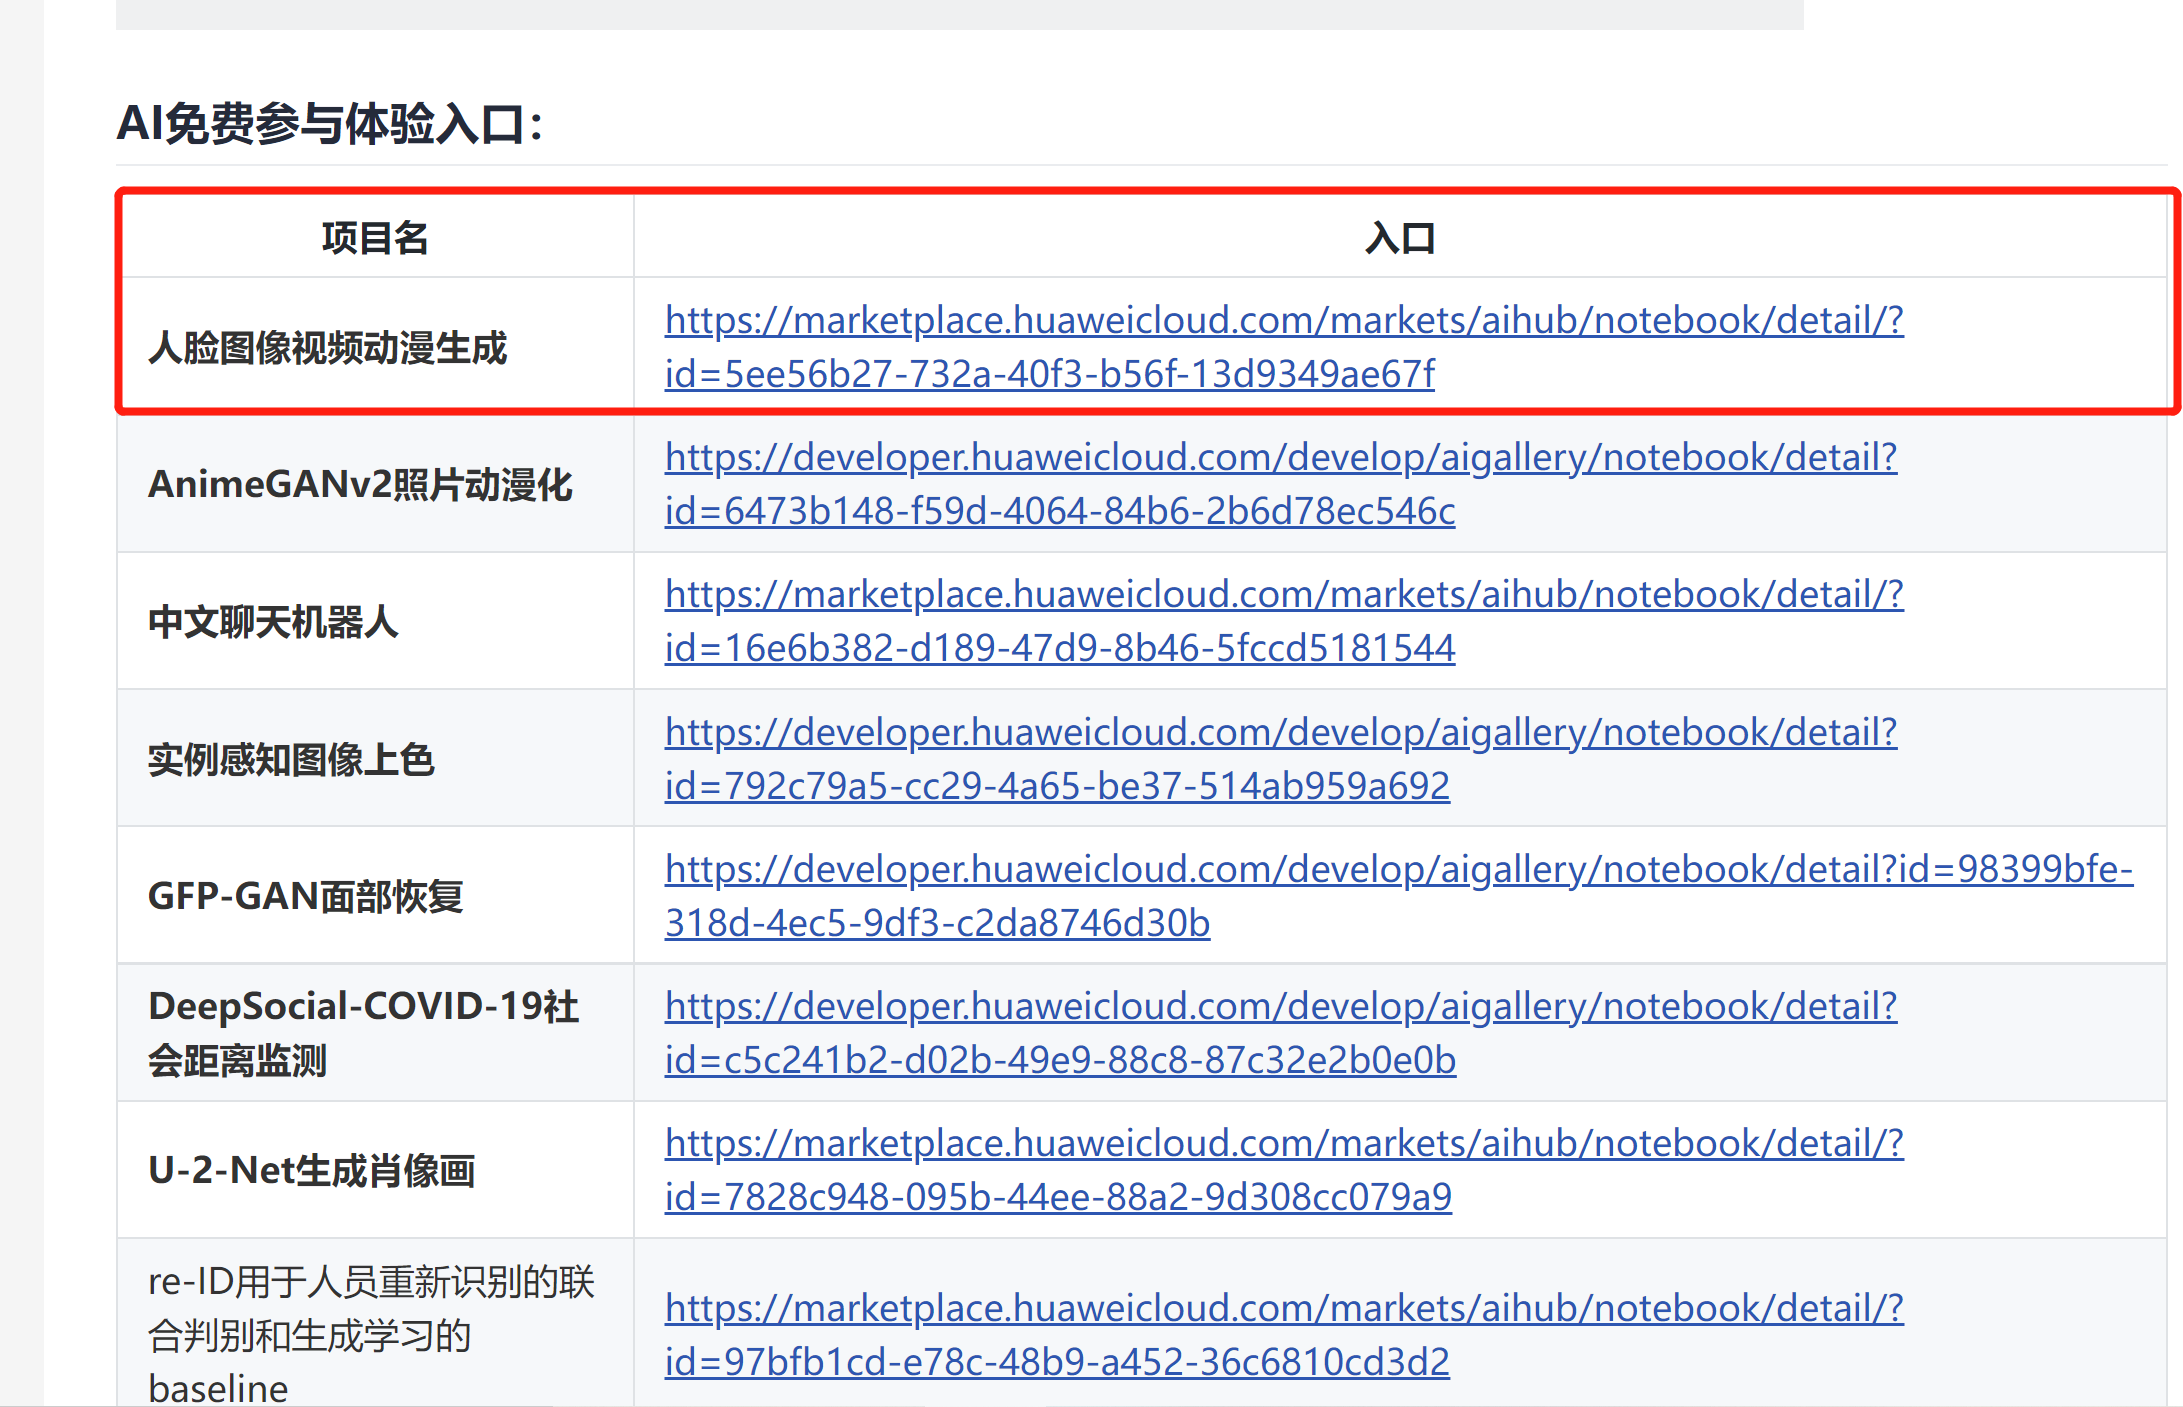Open the DeepSocial-COVID-19 notebook link
Viewport: 2183px width, 1407px height.
pos(1280,1007)
